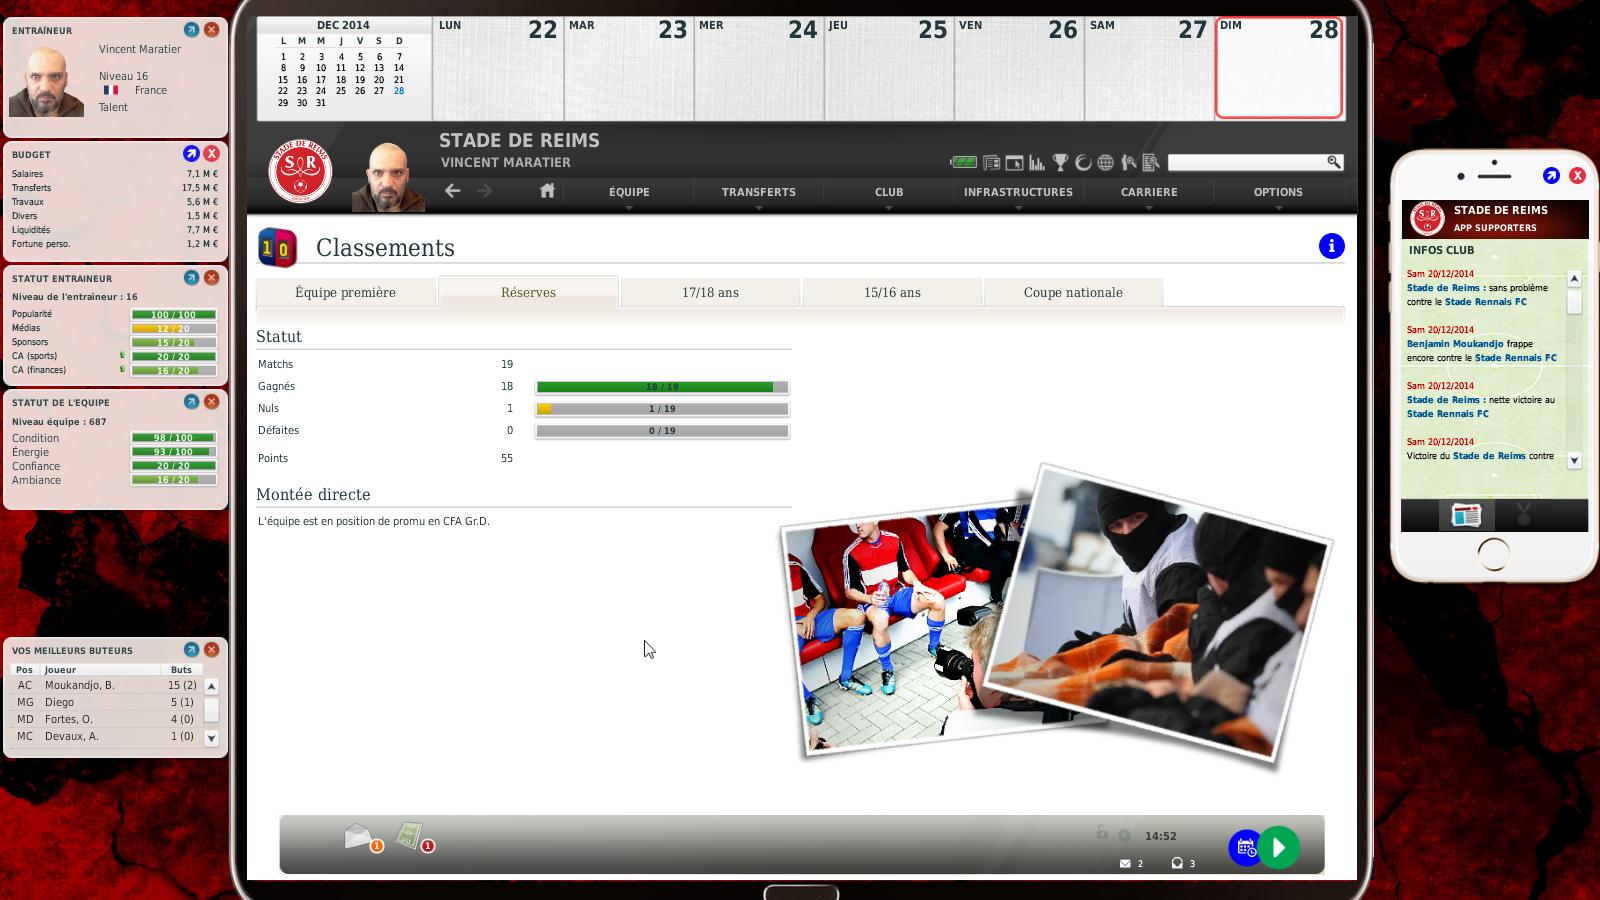1600x900 pixels.
Task: Select the Réserves tab
Action: pyautogui.click(x=528, y=292)
